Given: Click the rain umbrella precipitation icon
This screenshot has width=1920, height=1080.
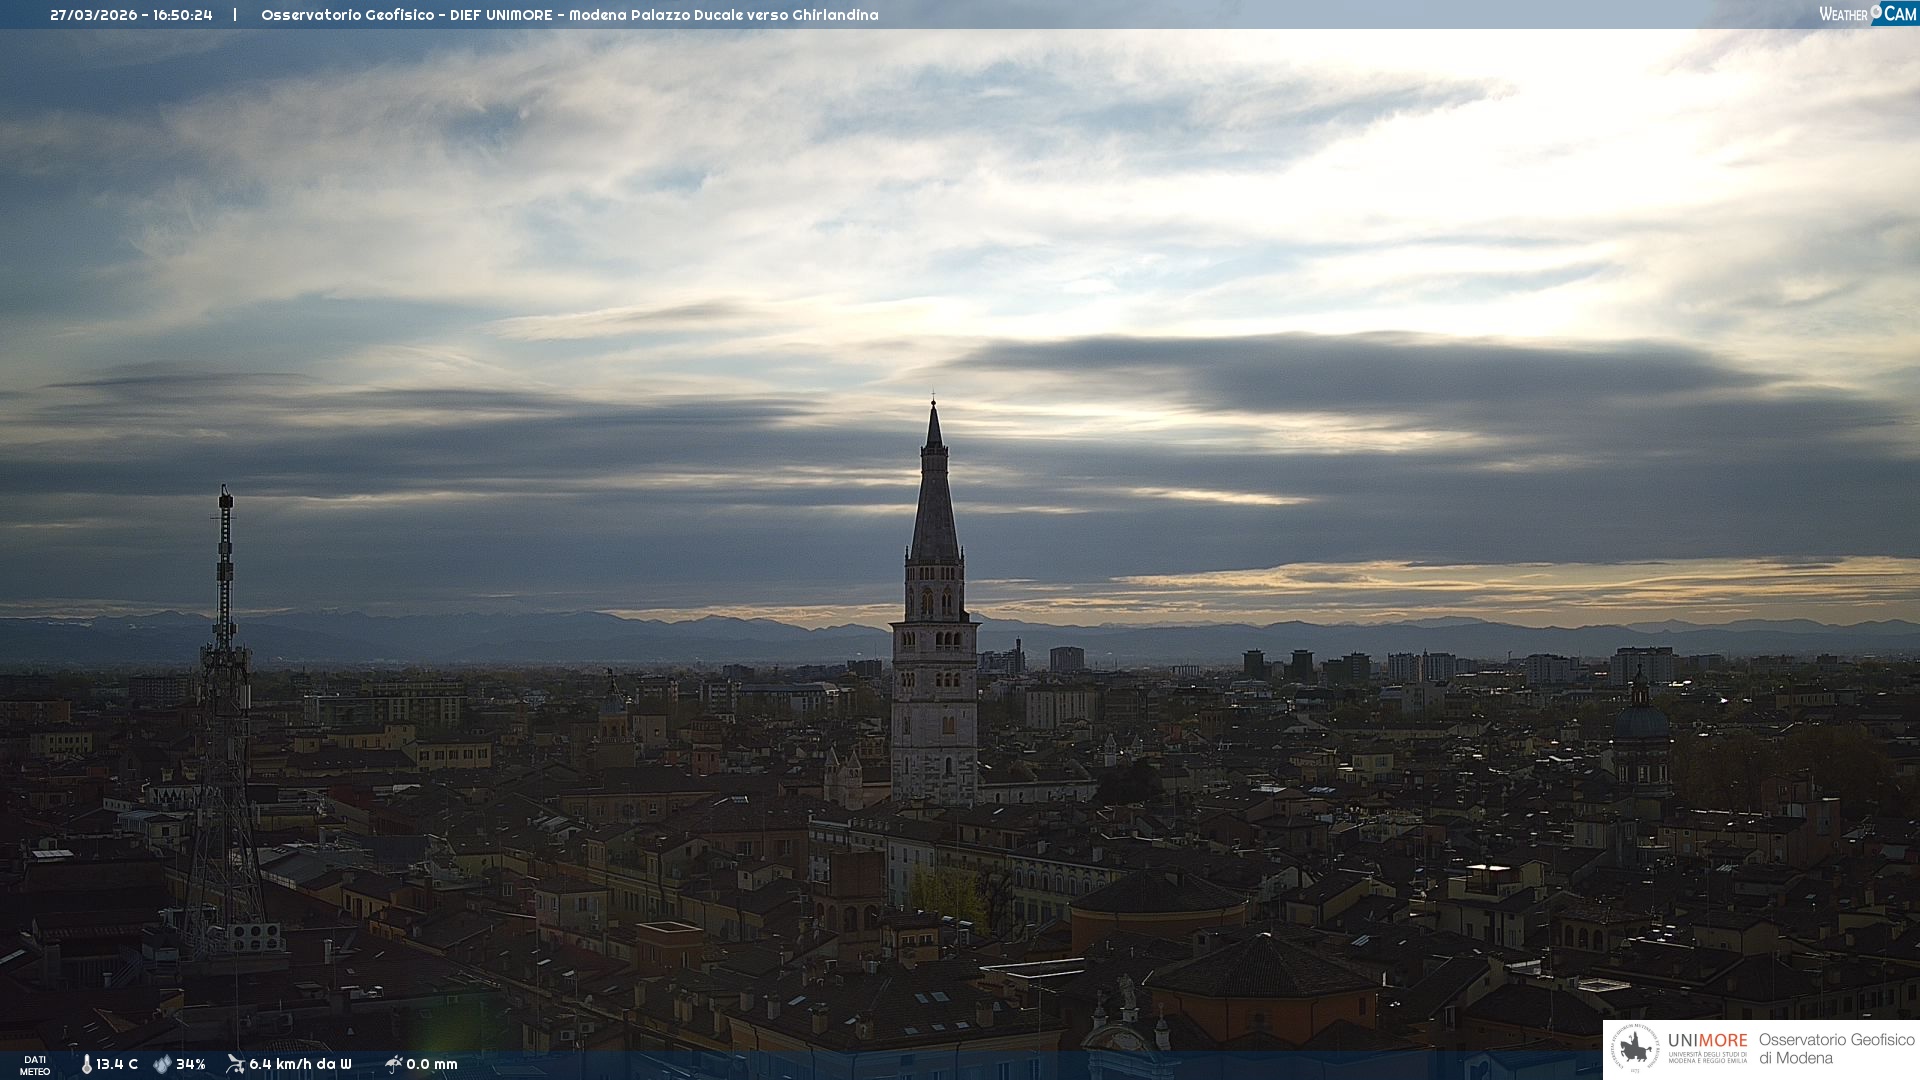Looking at the screenshot, I should click(393, 1064).
